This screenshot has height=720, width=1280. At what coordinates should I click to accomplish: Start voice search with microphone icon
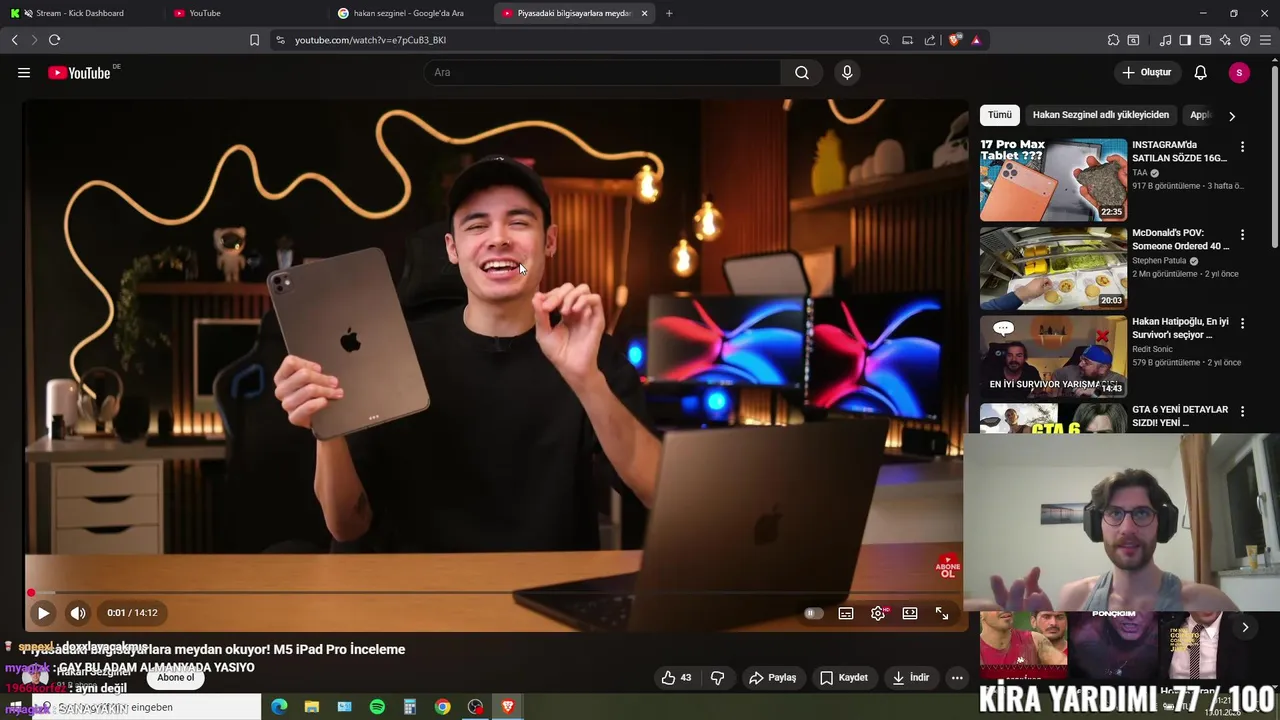[x=847, y=72]
